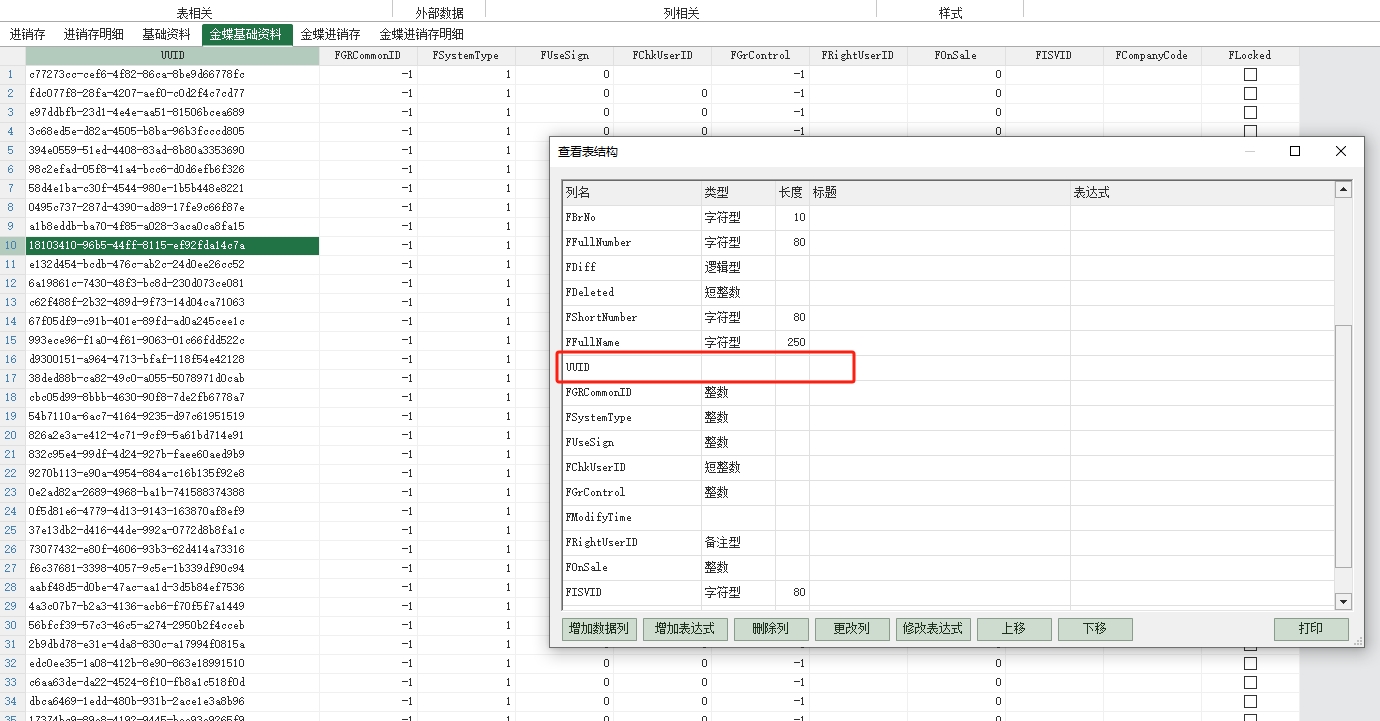The image size is (1380, 721).
Task: Maximize the 查看表结构 dialog
Action: point(1295,151)
